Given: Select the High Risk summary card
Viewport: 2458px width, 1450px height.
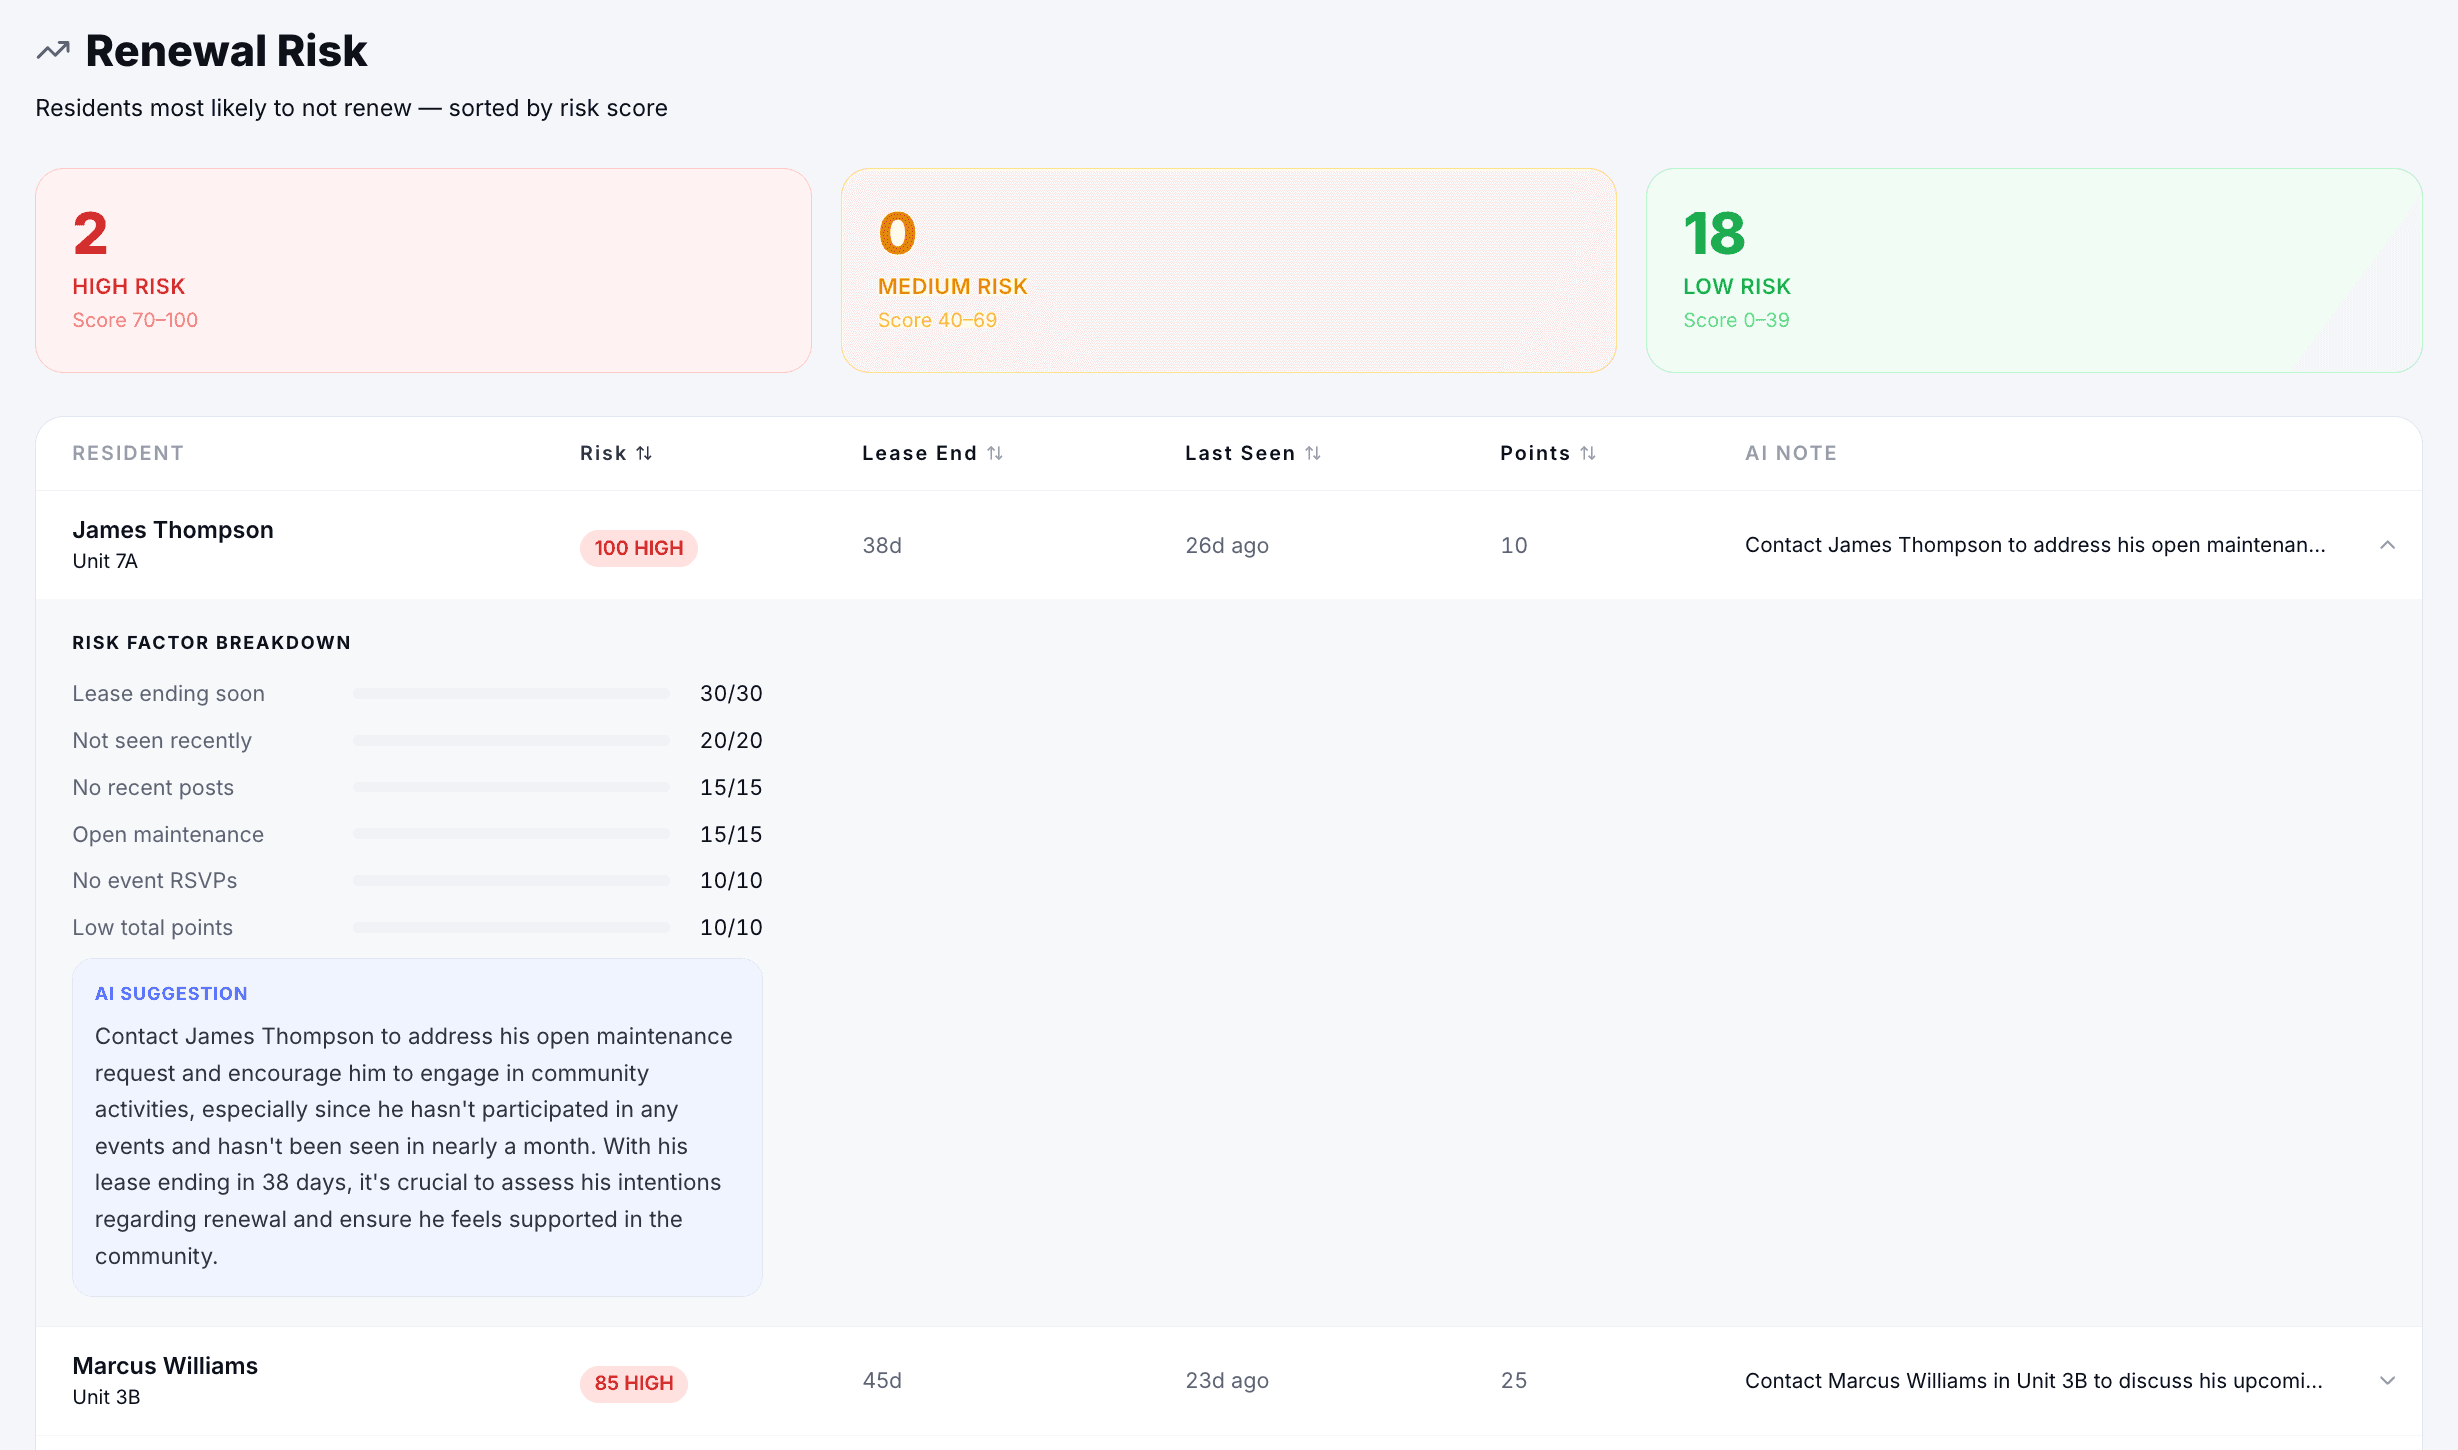Looking at the screenshot, I should tap(423, 270).
